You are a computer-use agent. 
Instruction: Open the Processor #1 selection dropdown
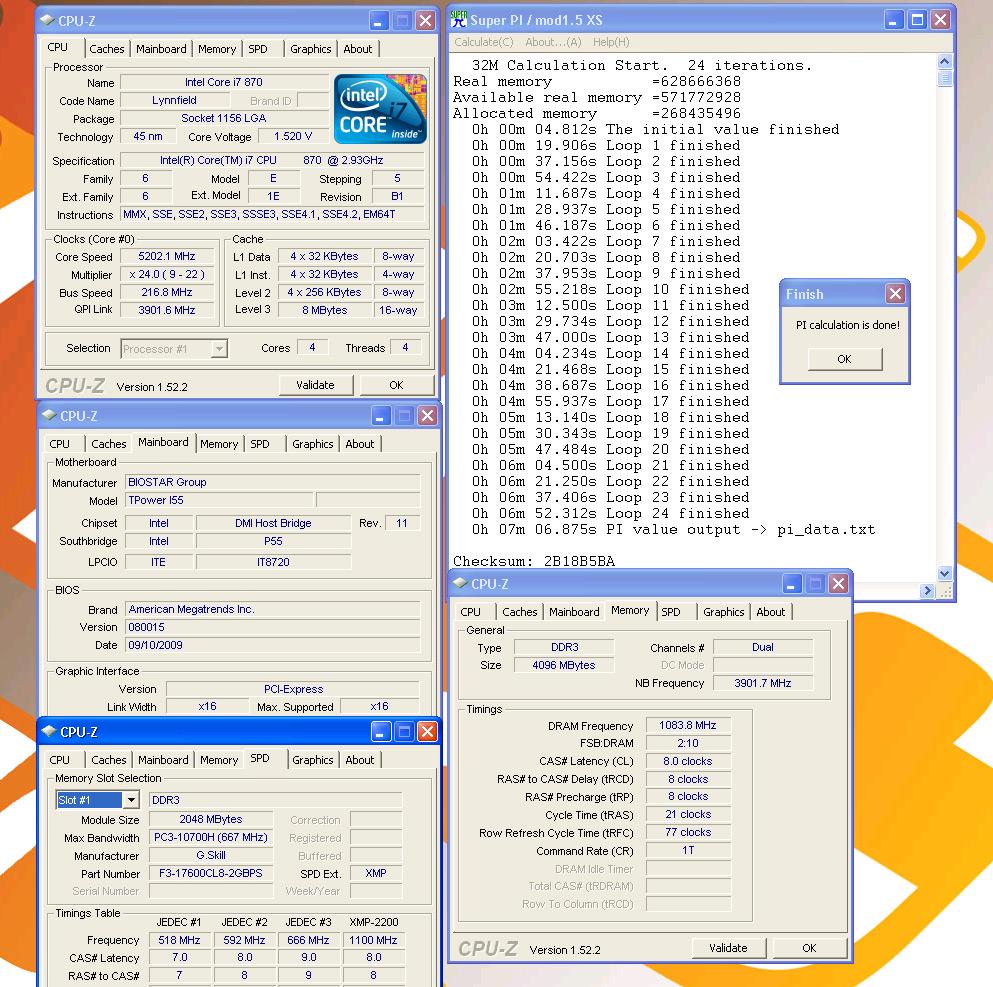218,349
